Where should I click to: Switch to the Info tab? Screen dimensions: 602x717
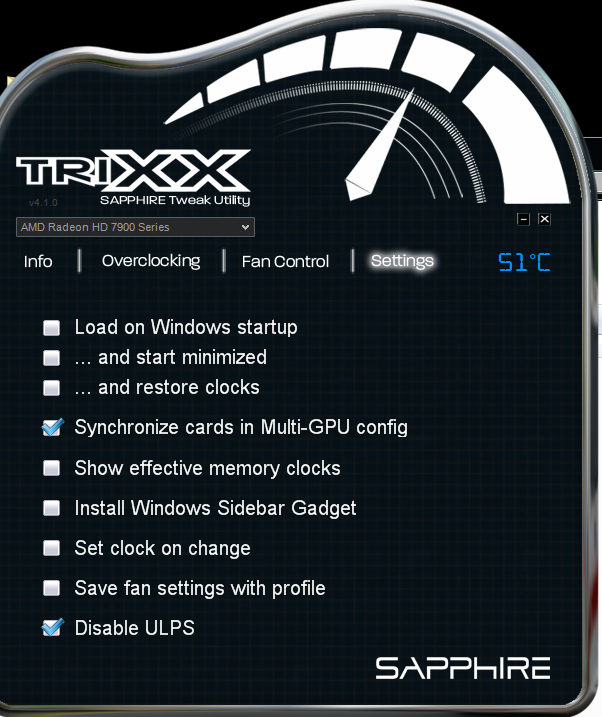tap(38, 262)
